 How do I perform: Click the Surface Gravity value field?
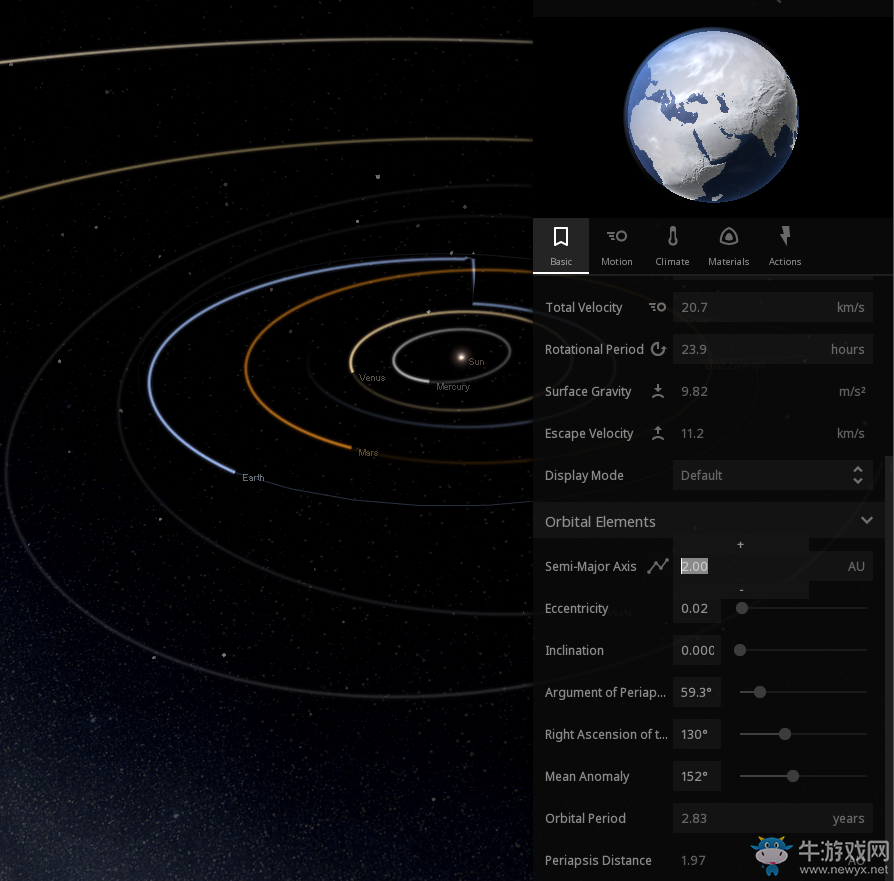click(x=773, y=391)
